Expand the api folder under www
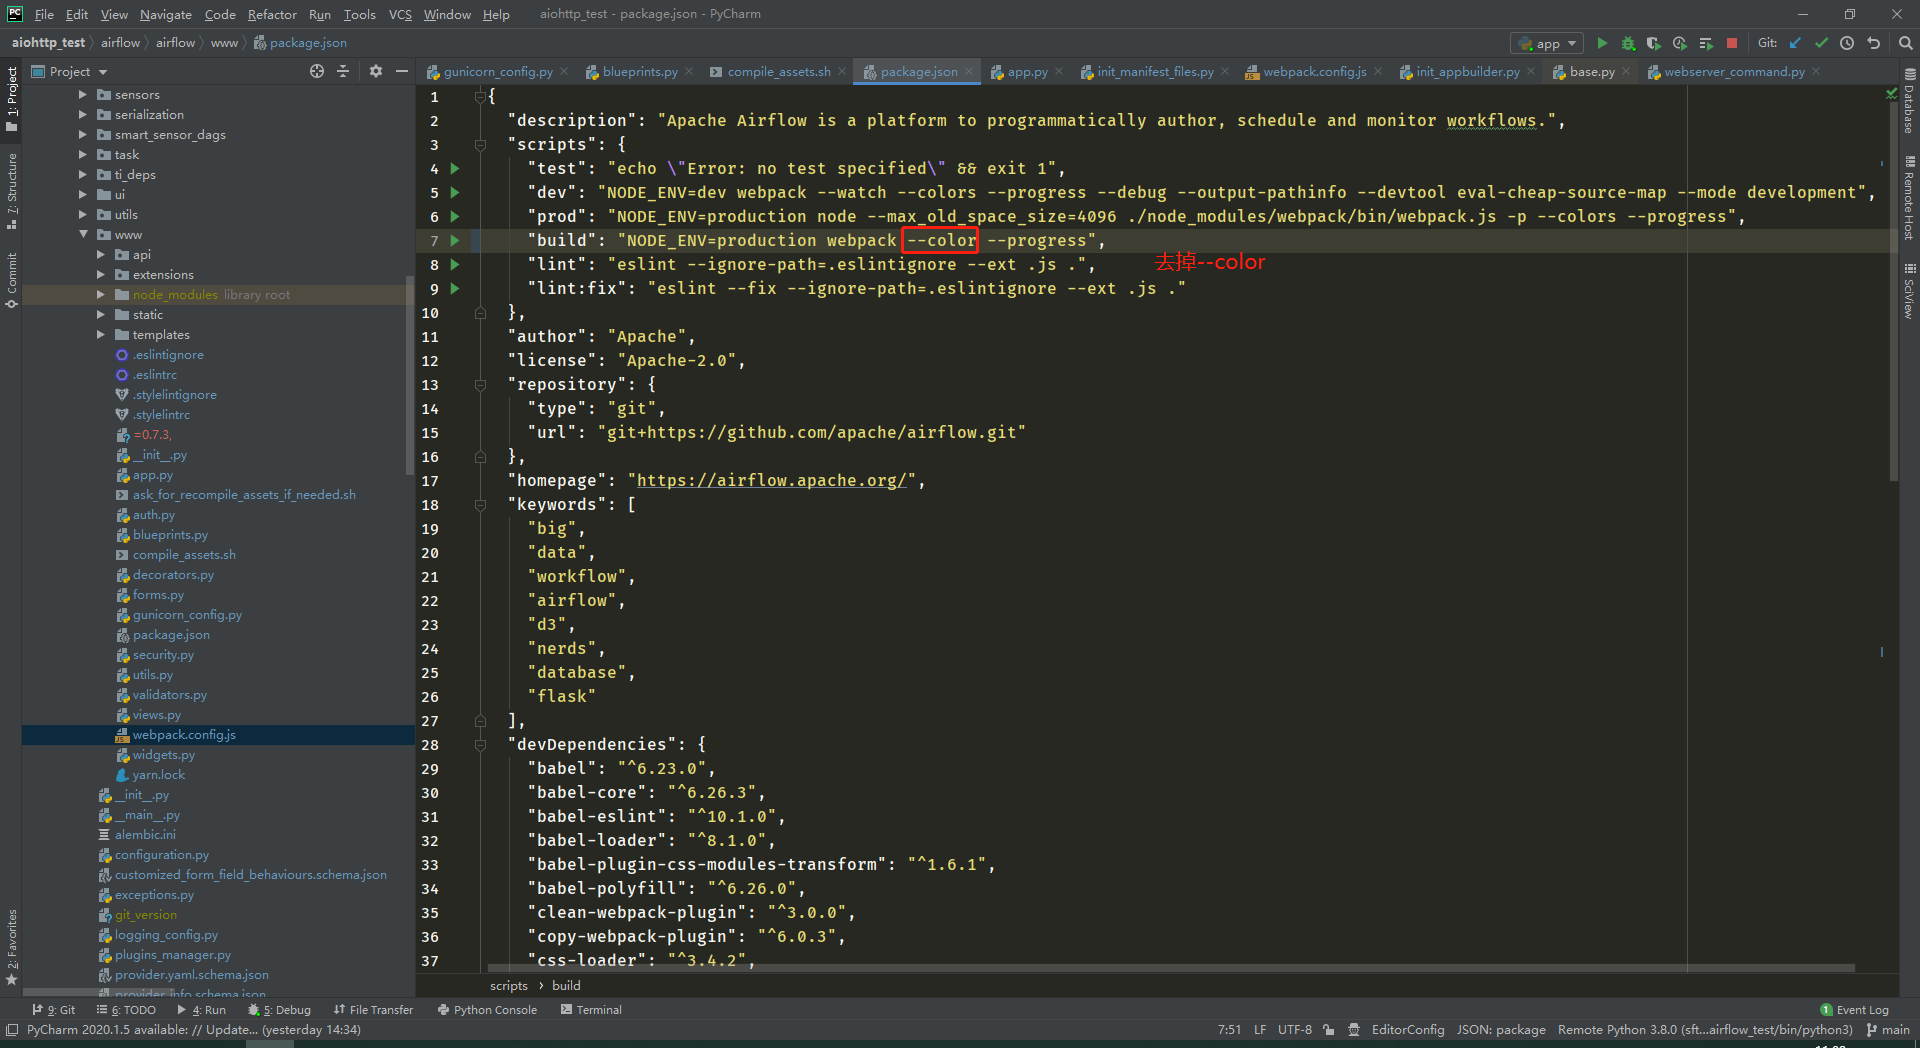The image size is (1920, 1048). pos(101,254)
